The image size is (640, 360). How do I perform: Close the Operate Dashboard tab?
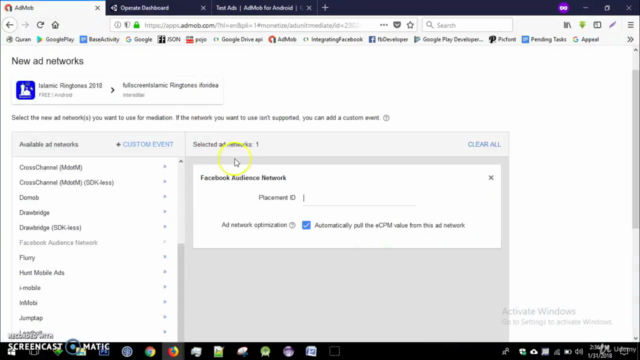(203, 8)
